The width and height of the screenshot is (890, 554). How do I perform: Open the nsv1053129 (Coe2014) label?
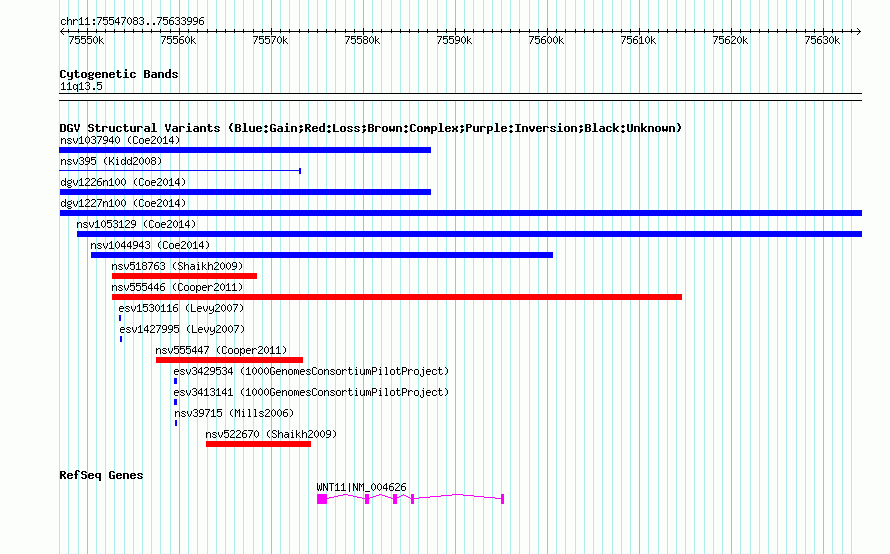136,224
